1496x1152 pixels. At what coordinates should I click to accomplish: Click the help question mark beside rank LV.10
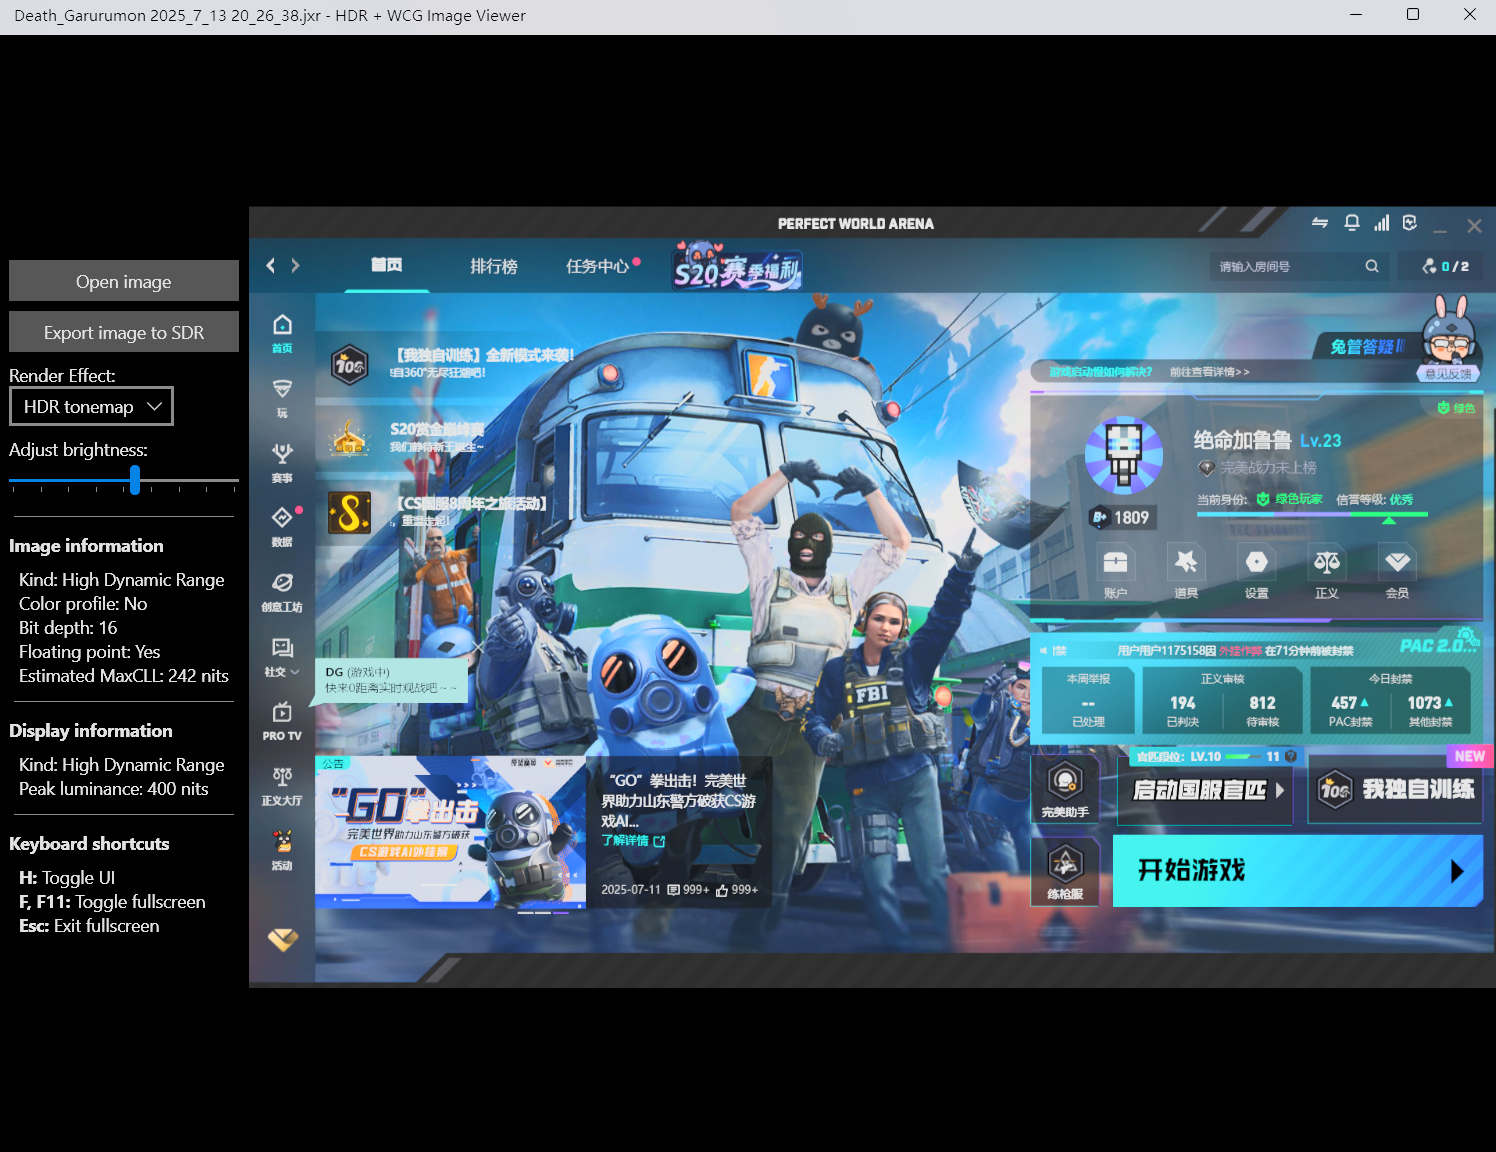(1291, 756)
